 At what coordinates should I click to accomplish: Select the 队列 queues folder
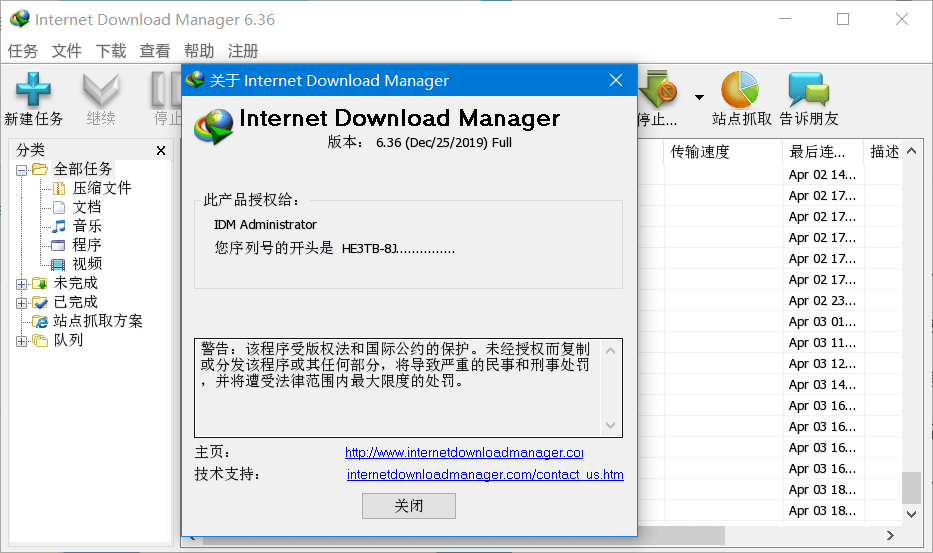coord(68,340)
